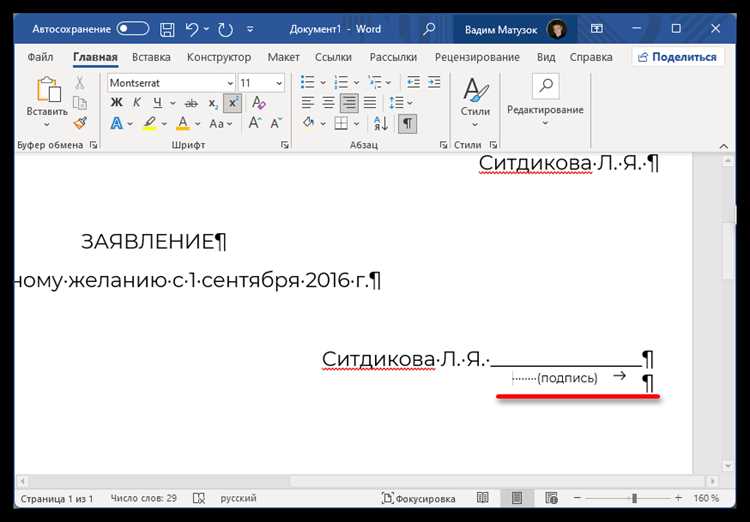Open font color dropdown arrow
This screenshot has width=750, height=522.
(198, 124)
